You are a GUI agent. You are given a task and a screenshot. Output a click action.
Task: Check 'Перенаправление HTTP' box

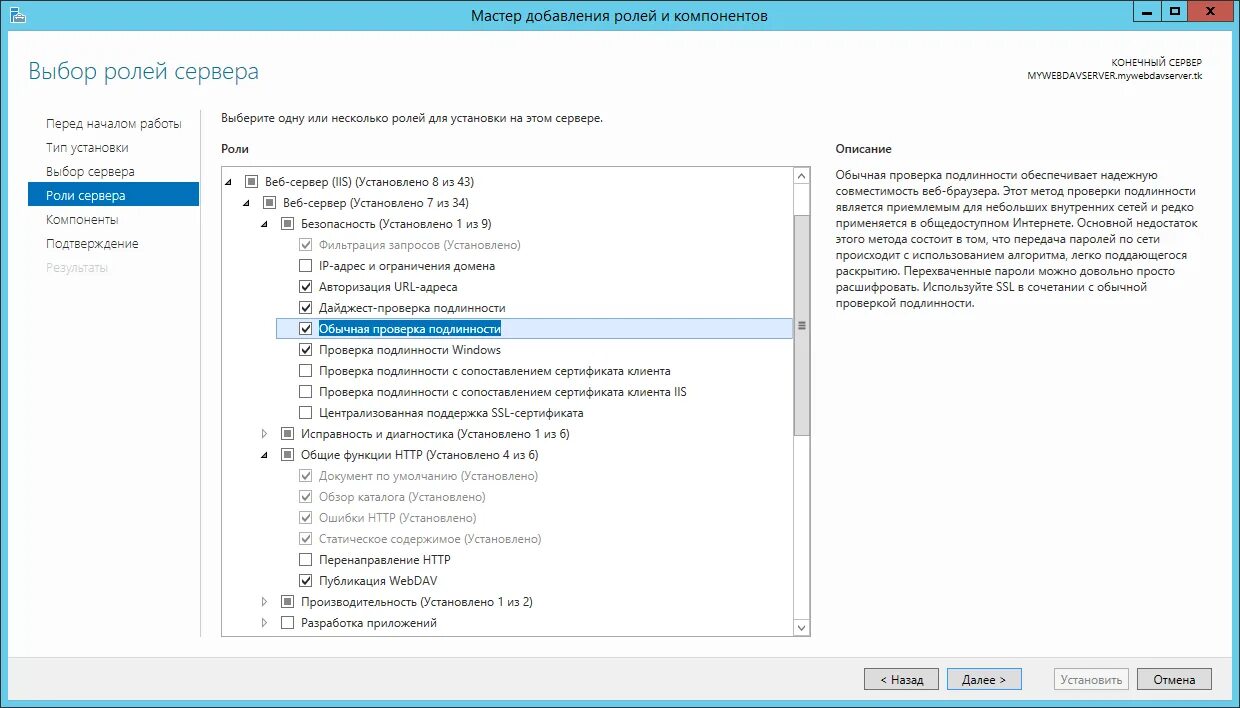[x=306, y=560]
